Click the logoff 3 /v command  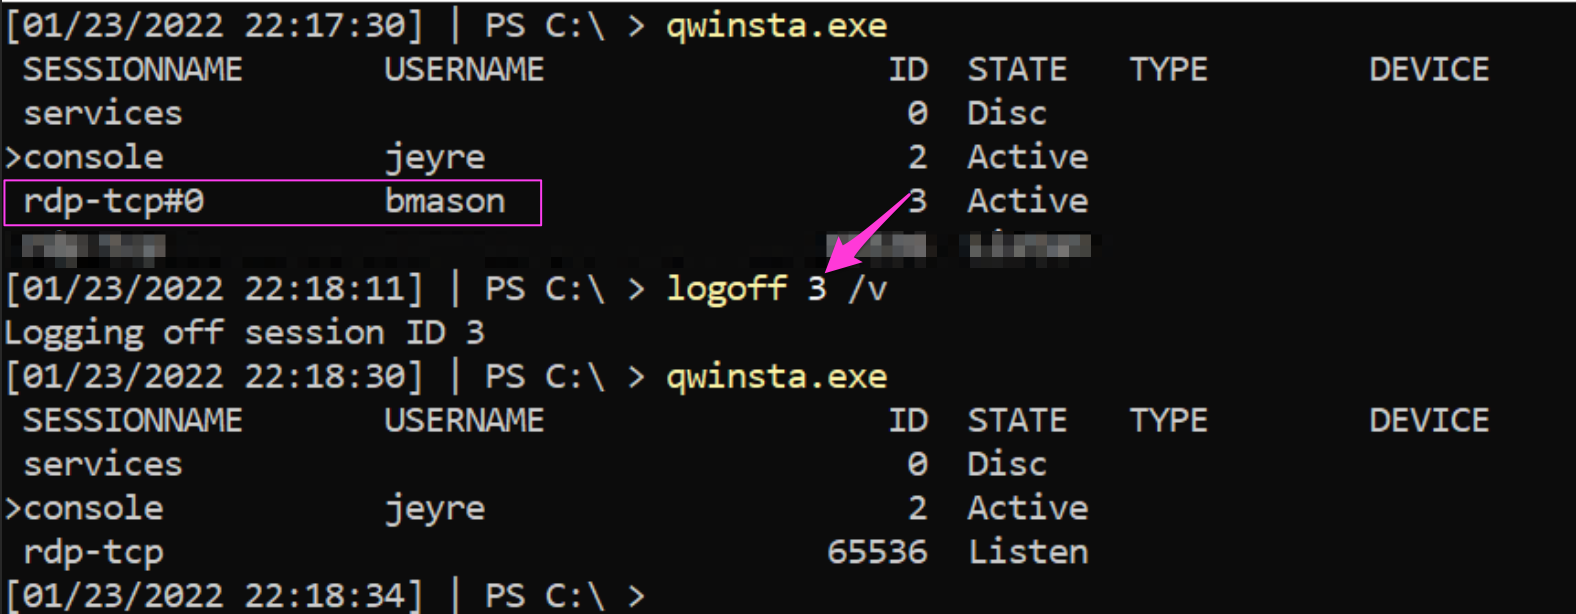[776, 289]
